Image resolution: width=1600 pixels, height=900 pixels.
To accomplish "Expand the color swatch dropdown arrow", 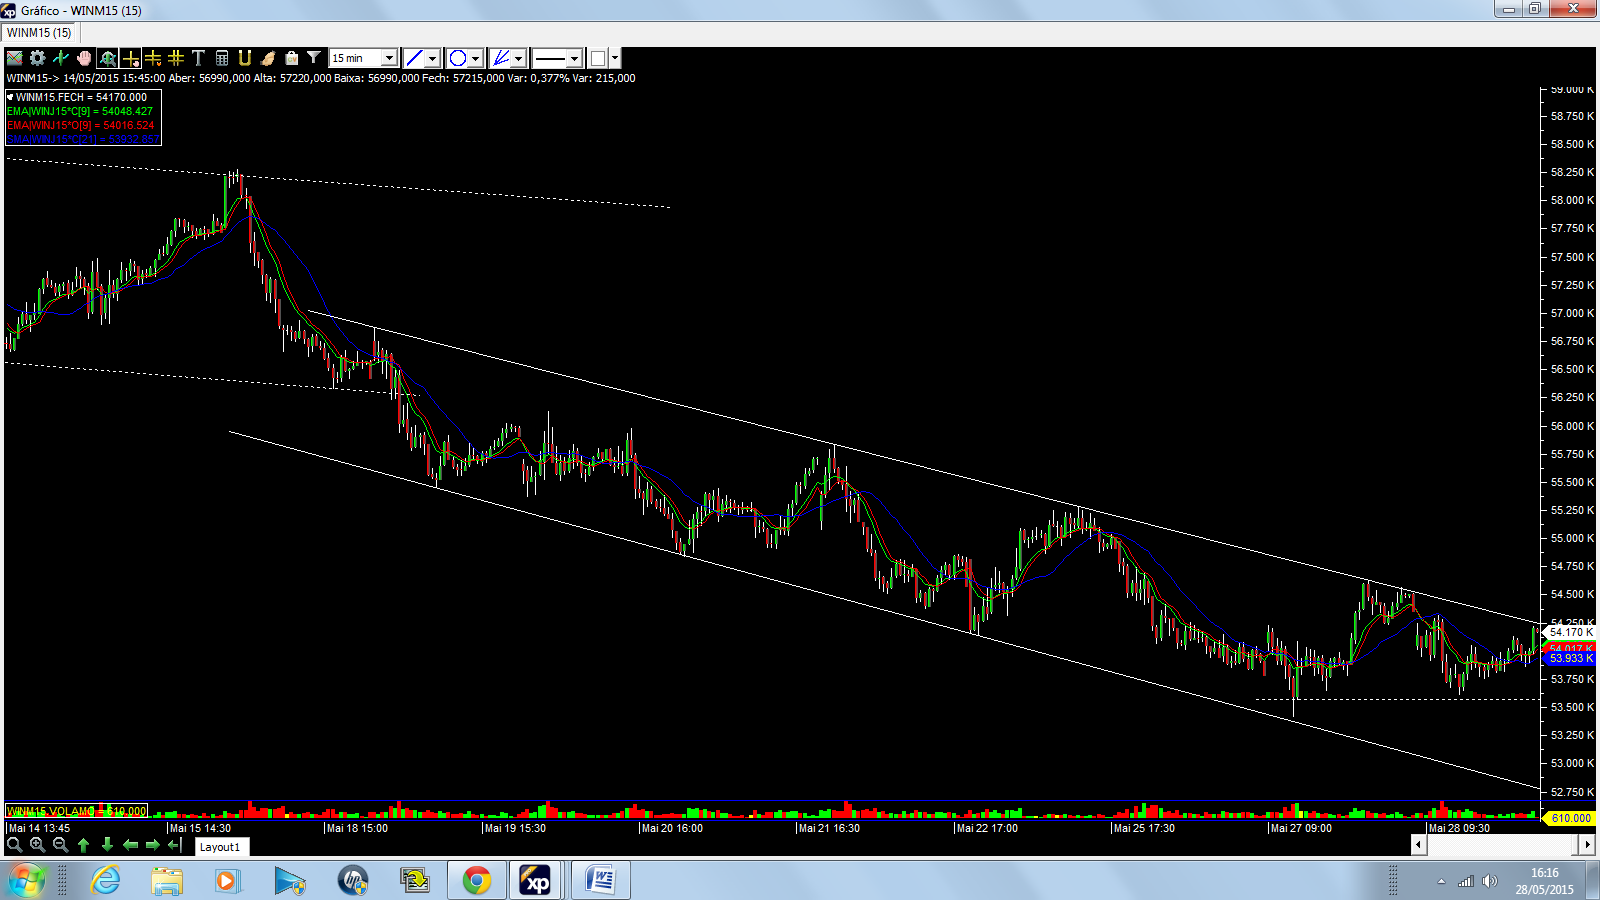I will [x=615, y=58].
